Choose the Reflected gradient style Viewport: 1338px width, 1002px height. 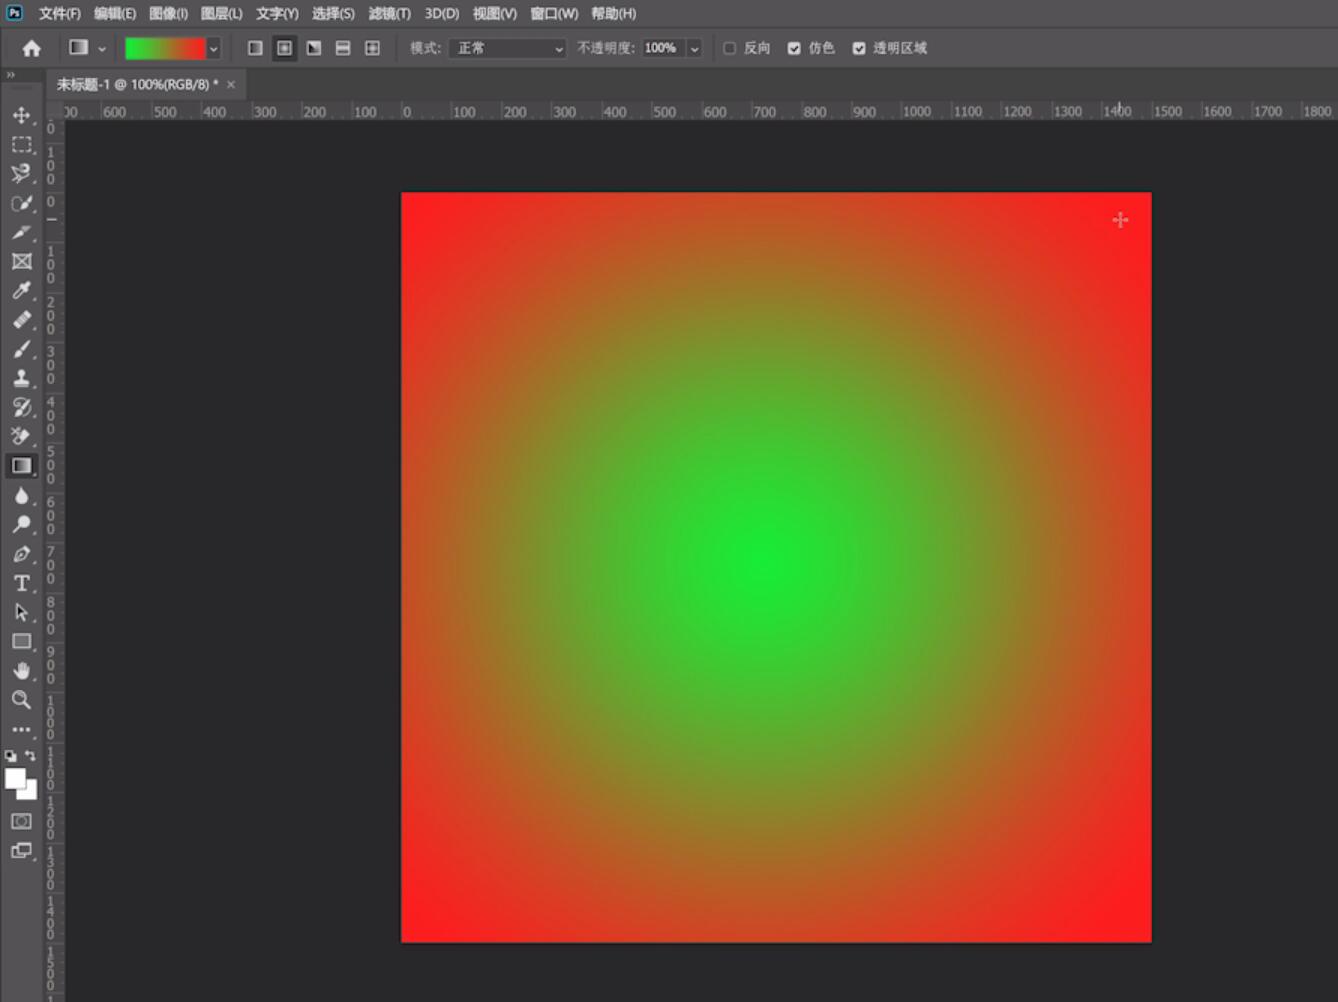tap(343, 48)
